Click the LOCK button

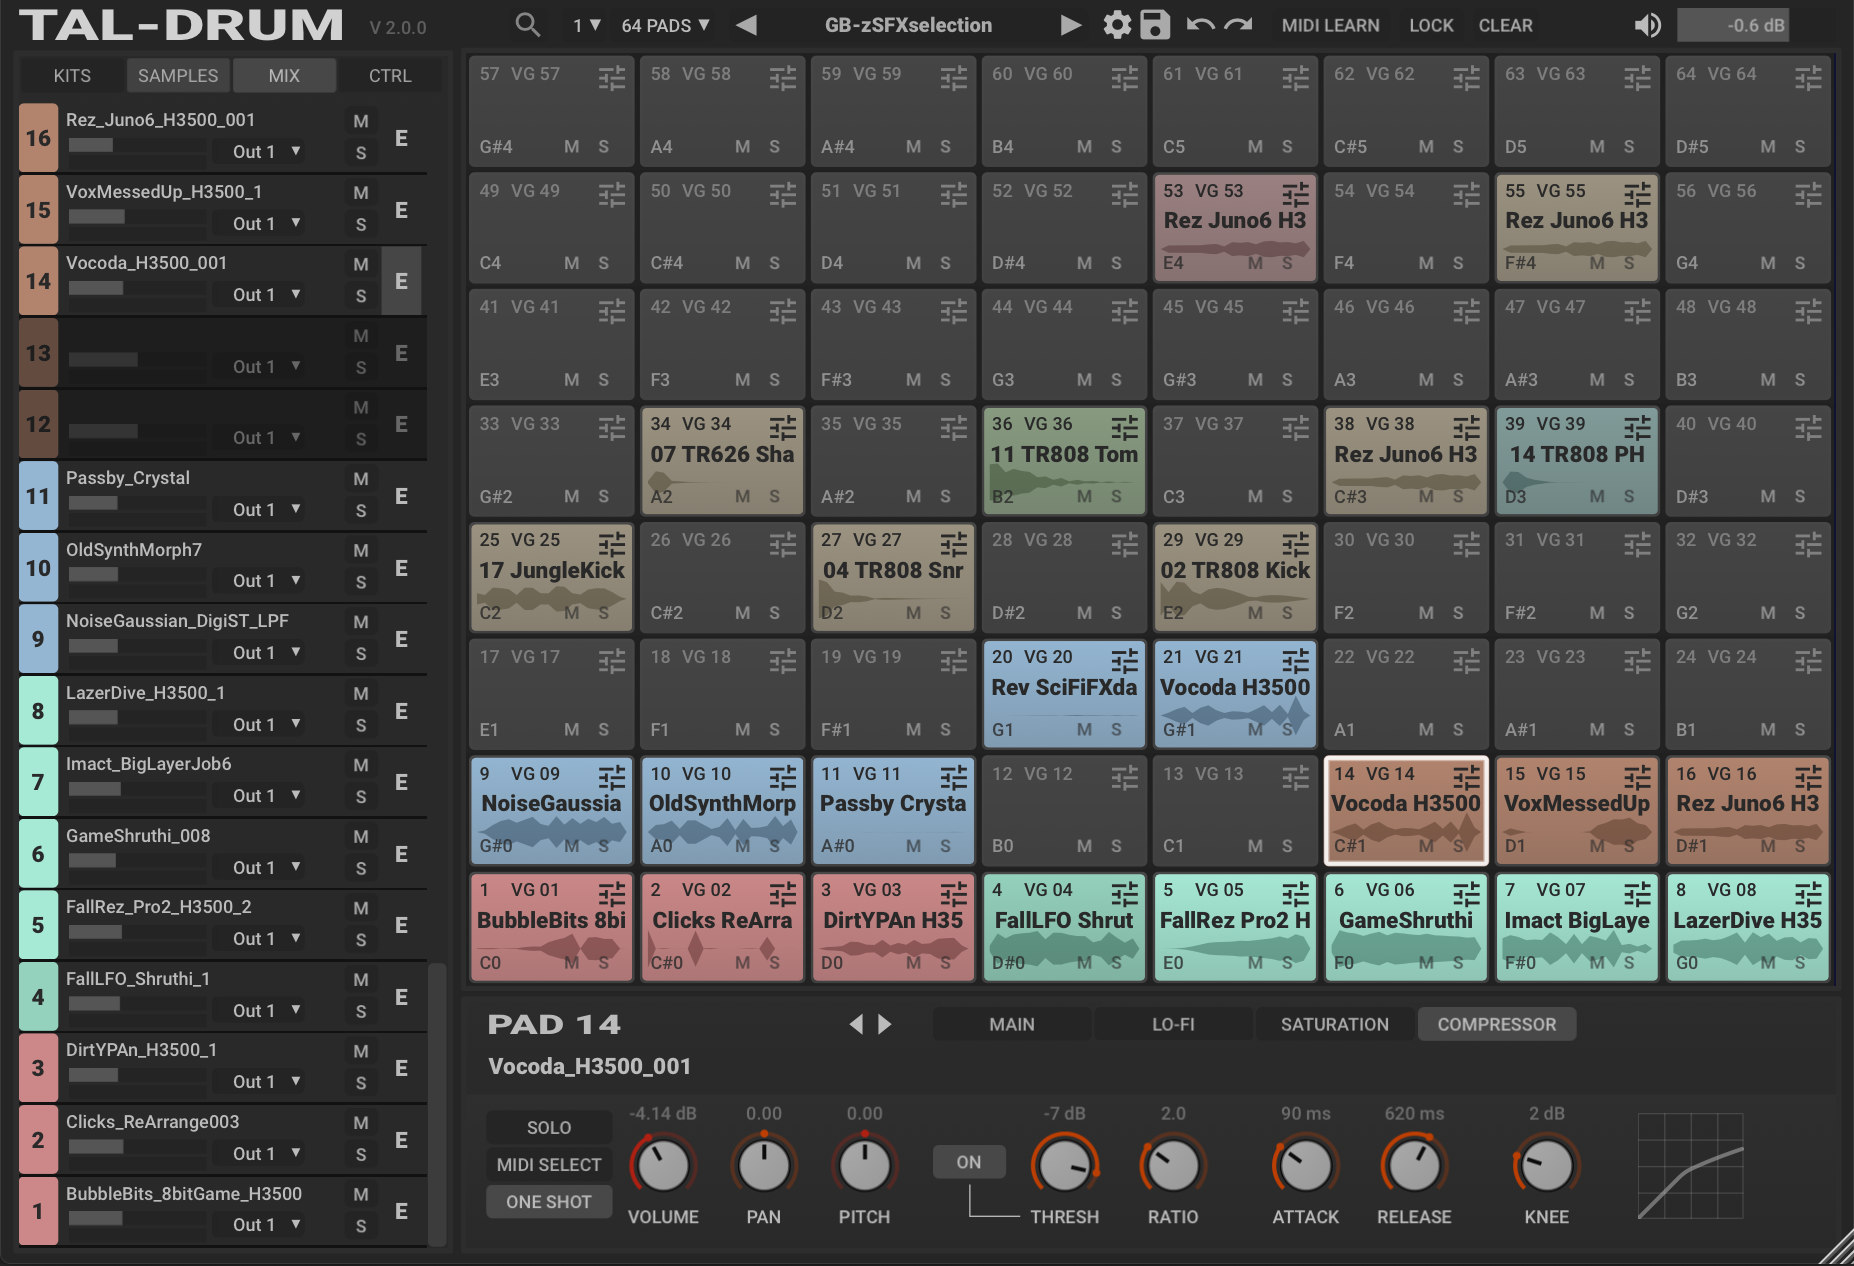pos(1431,25)
